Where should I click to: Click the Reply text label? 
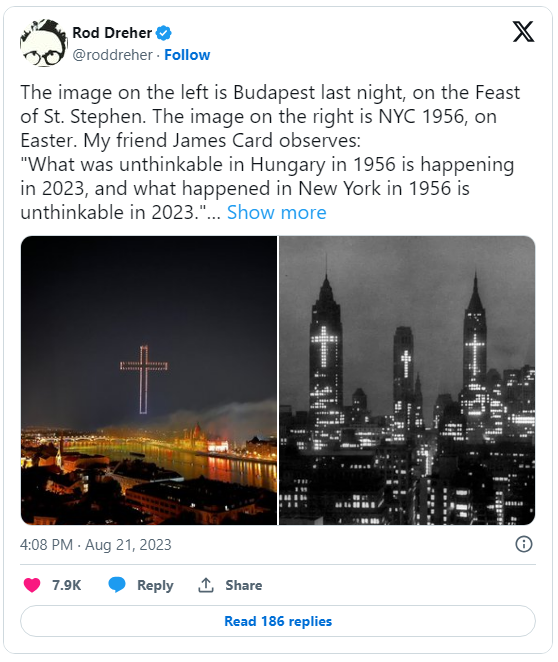coord(155,586)
